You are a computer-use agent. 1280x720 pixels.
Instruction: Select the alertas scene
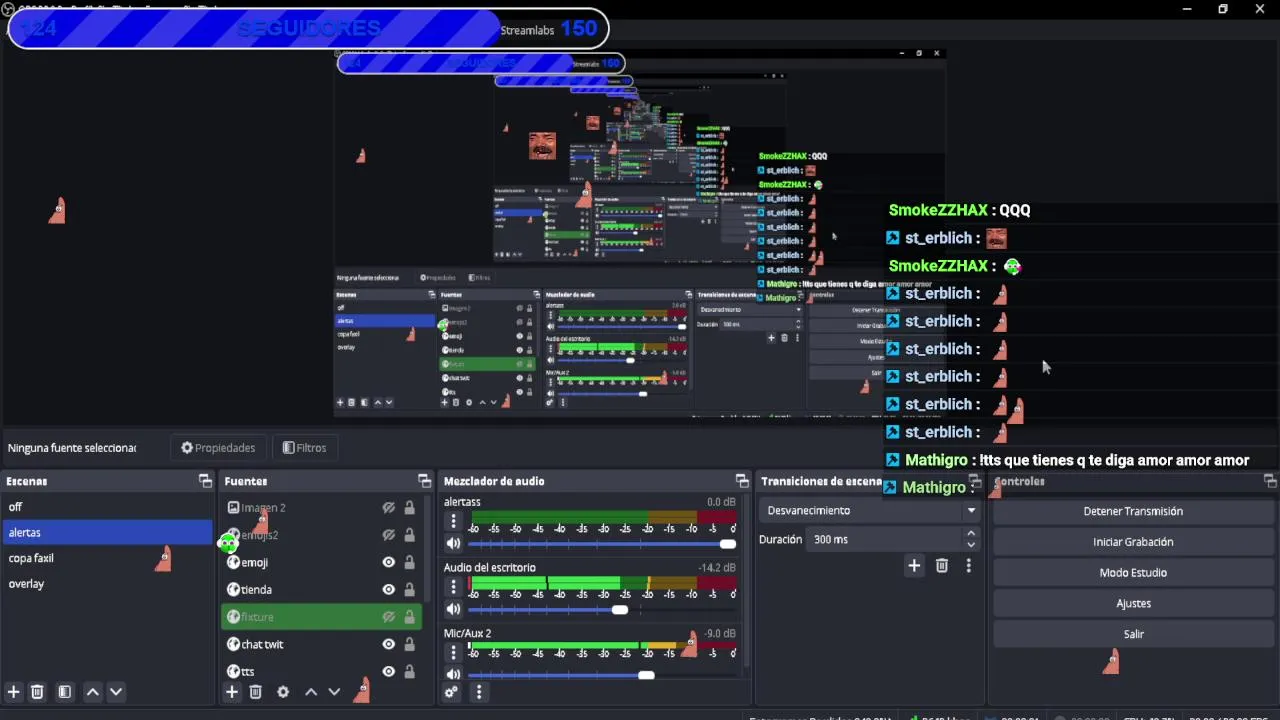coord(107,533)
